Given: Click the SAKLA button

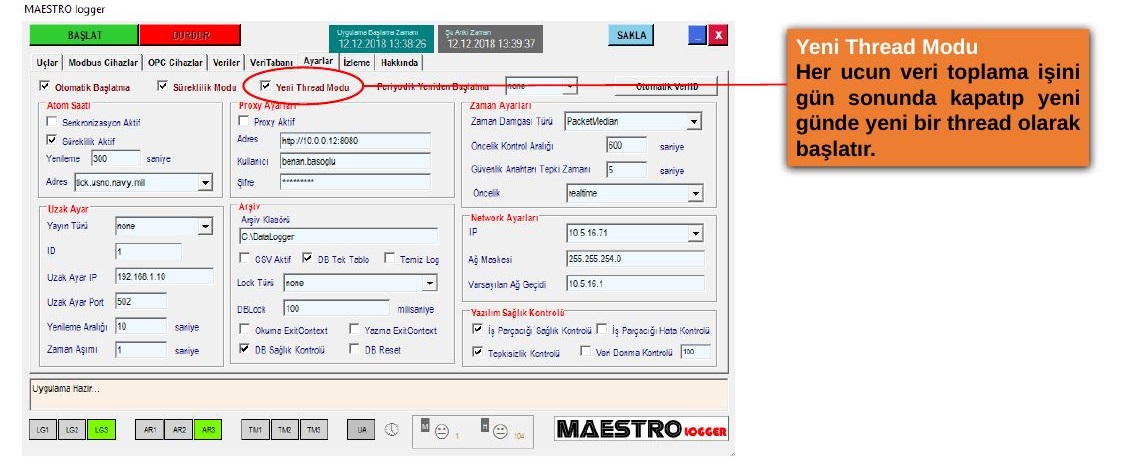Looking at the screenshot, I should click(631, 35).
